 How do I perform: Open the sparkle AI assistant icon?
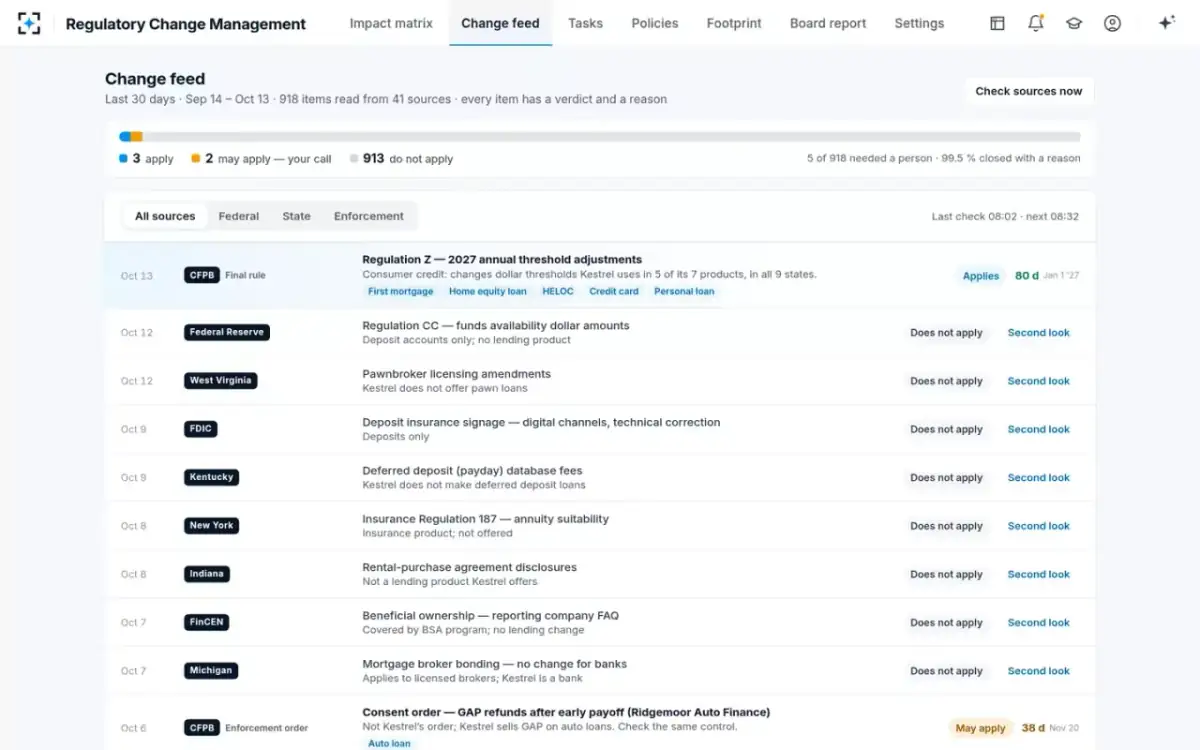[x=1166, y=23]
